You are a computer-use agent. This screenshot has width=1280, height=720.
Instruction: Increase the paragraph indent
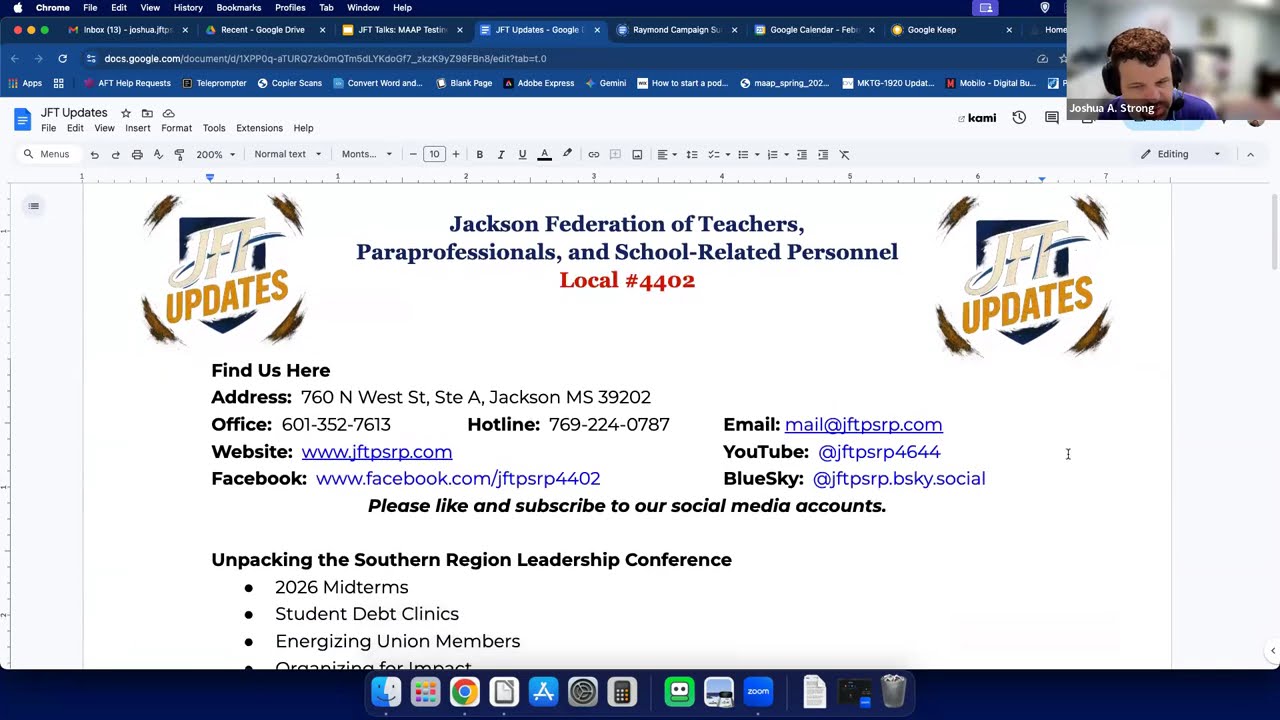coord(823,154)
